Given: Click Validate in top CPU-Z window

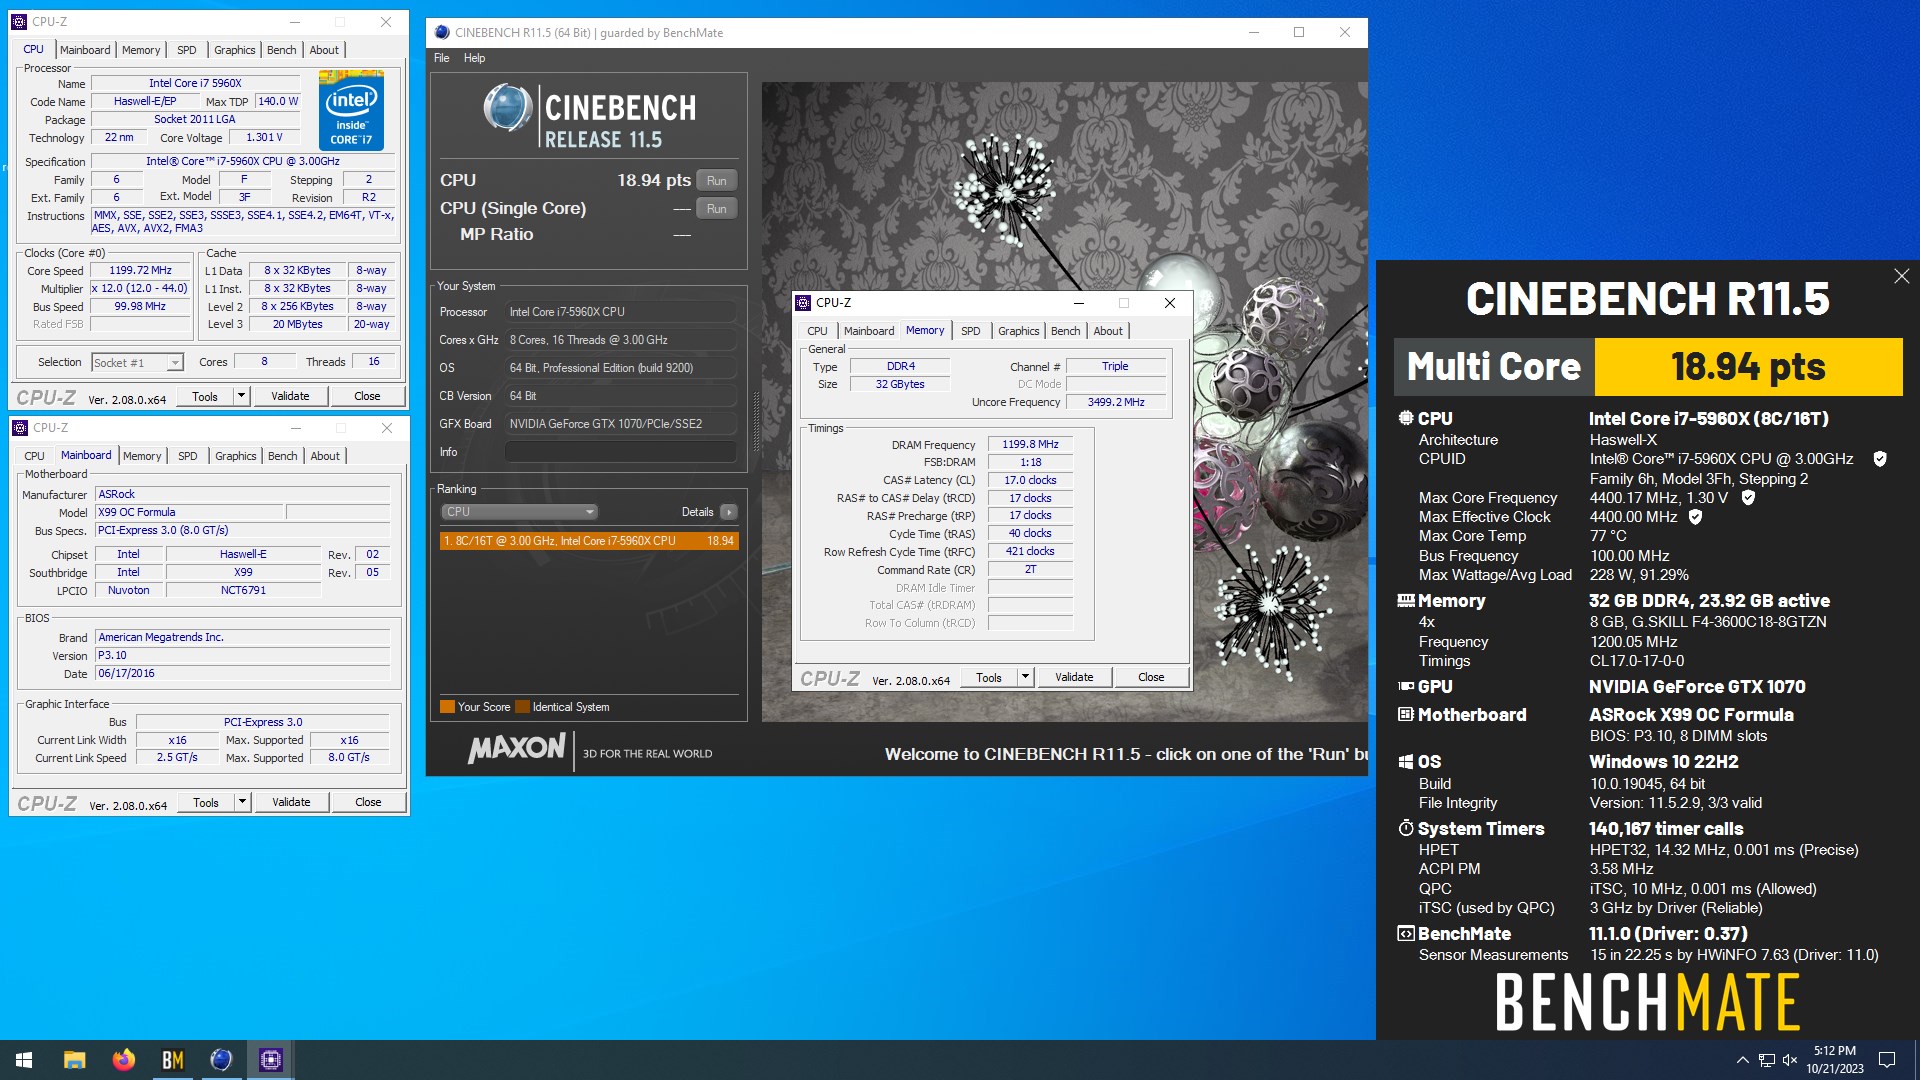Looking at the screenshot, I should 290,396.
